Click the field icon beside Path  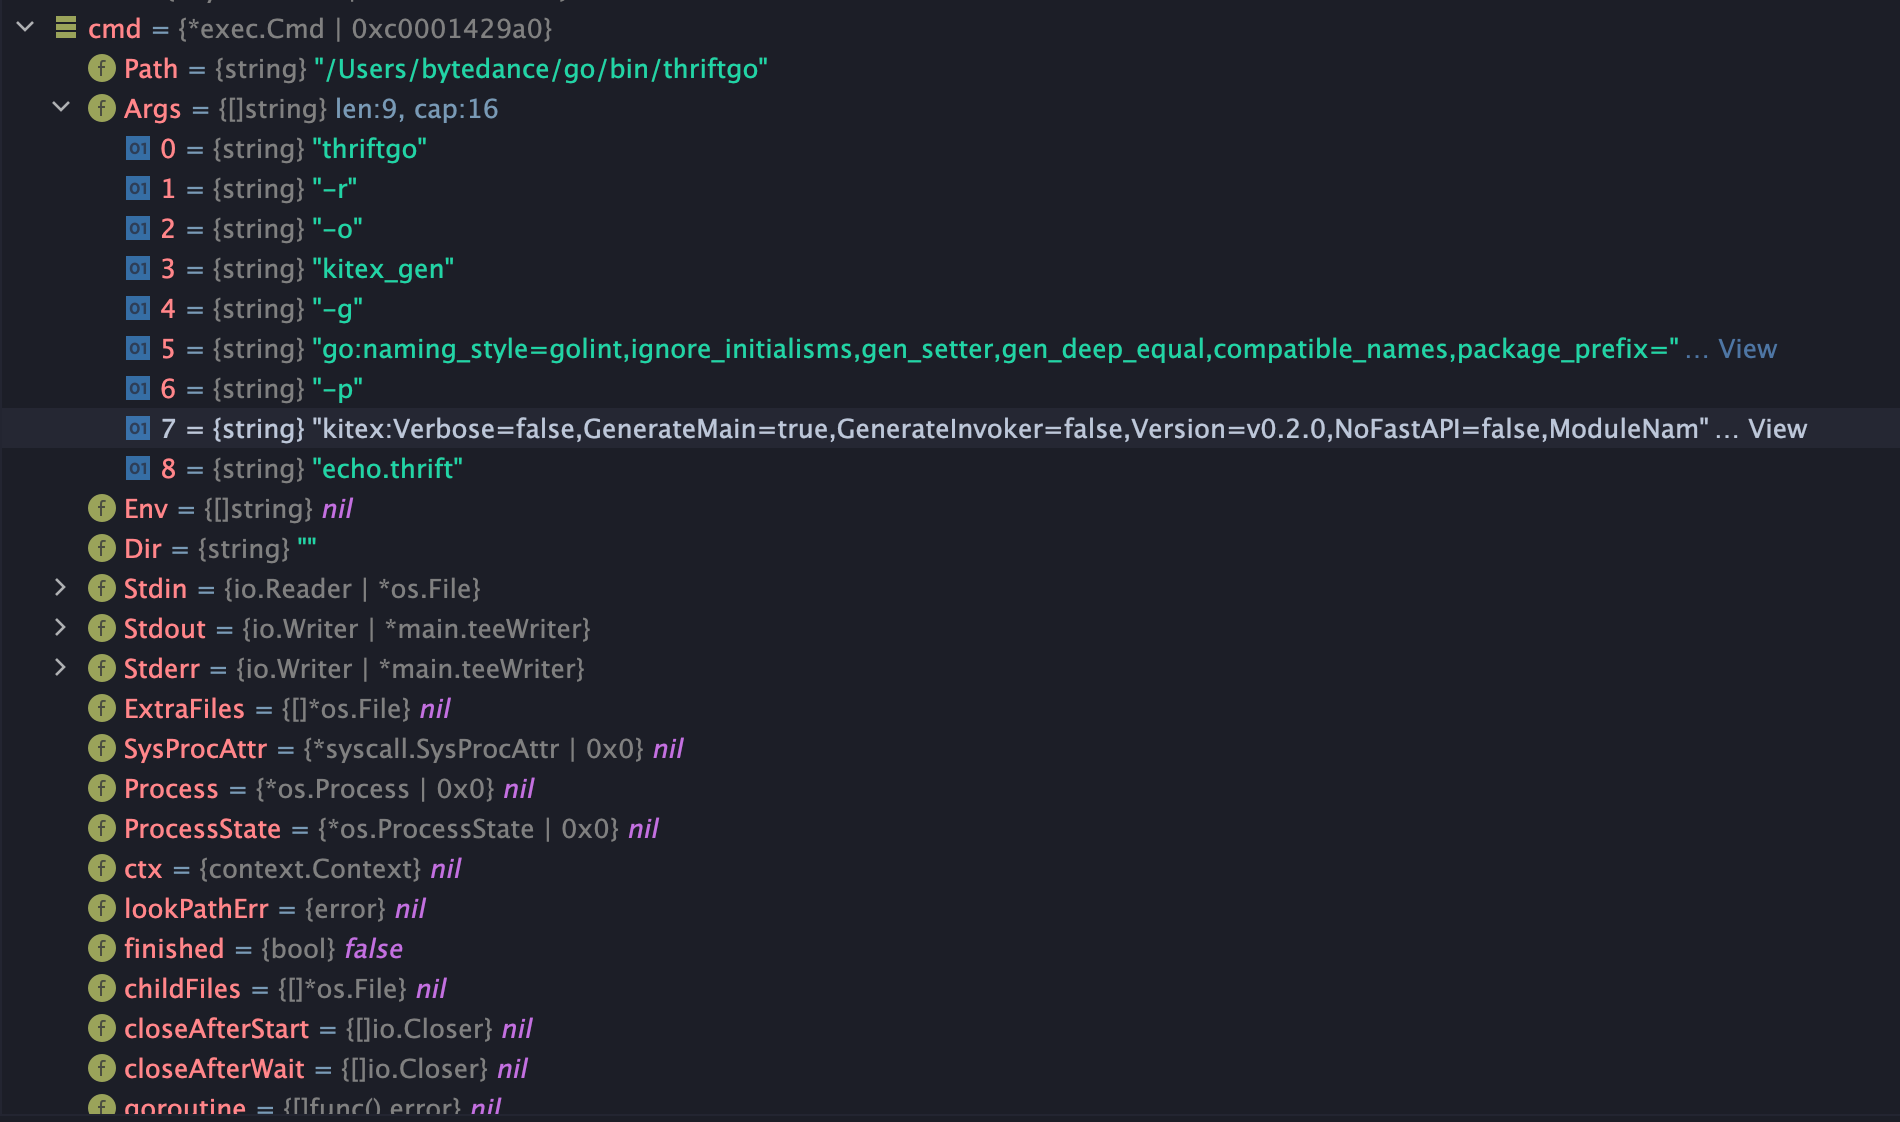click(100, 69)
